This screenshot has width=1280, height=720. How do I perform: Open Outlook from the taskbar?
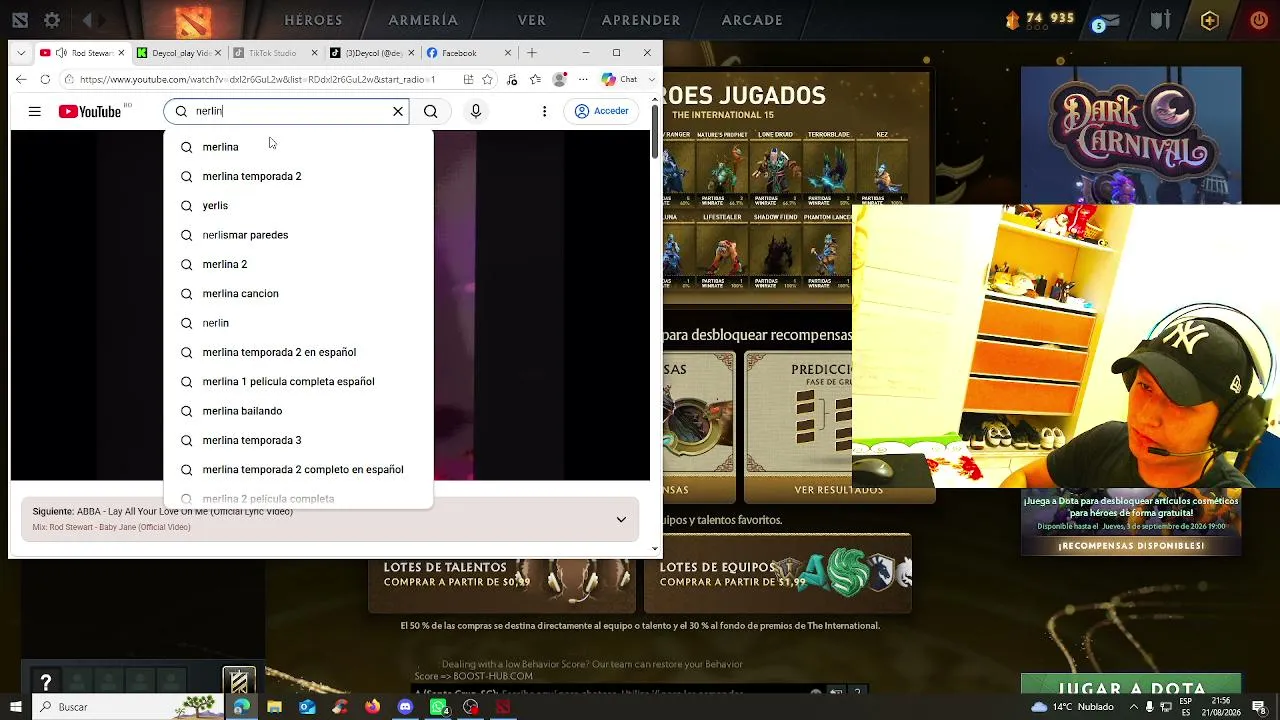tap(307, 707)
